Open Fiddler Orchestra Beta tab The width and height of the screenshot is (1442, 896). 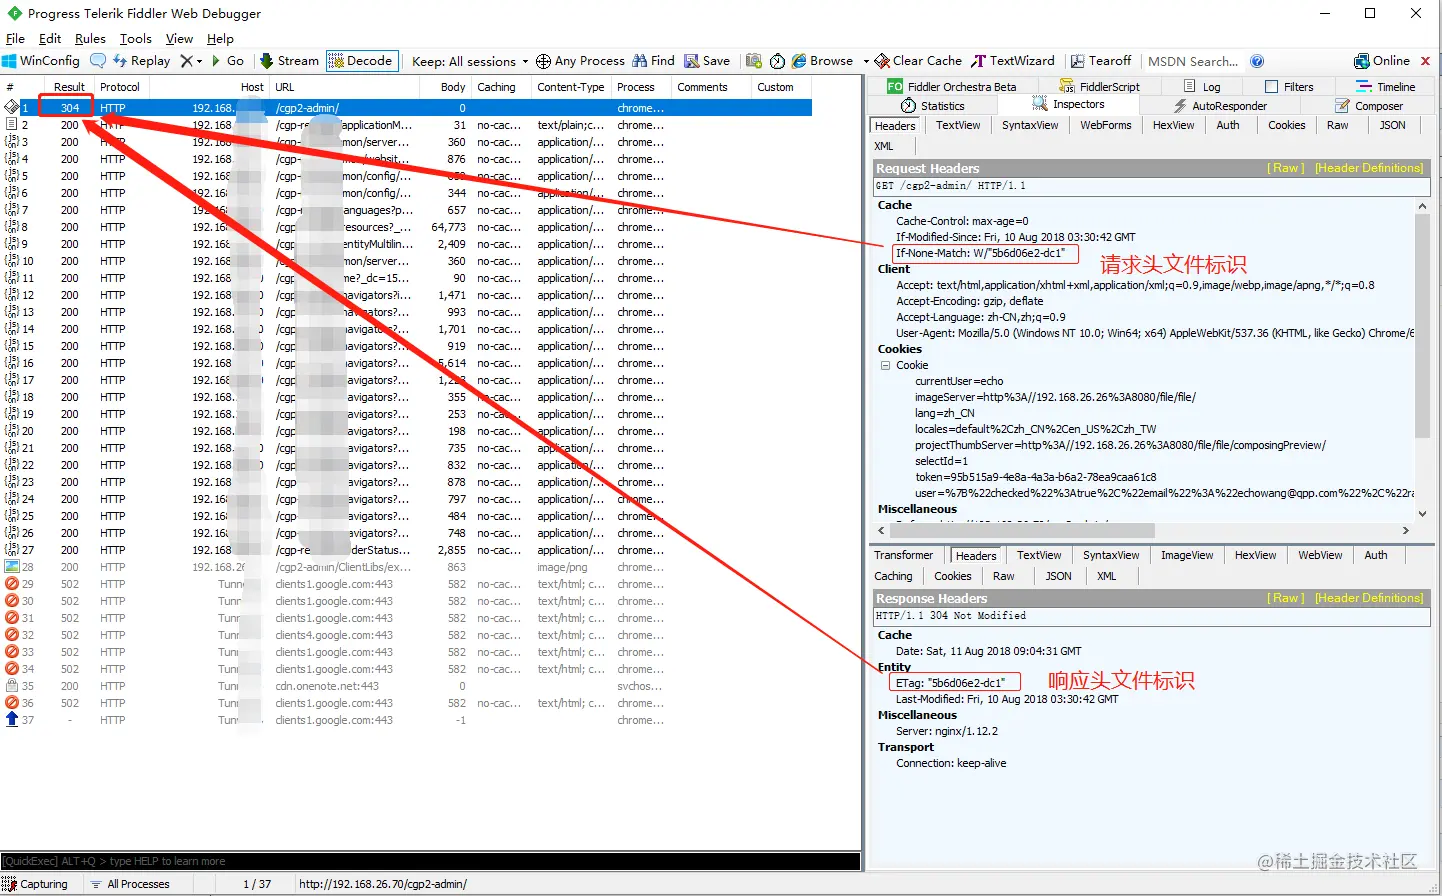tap(952, 87)
